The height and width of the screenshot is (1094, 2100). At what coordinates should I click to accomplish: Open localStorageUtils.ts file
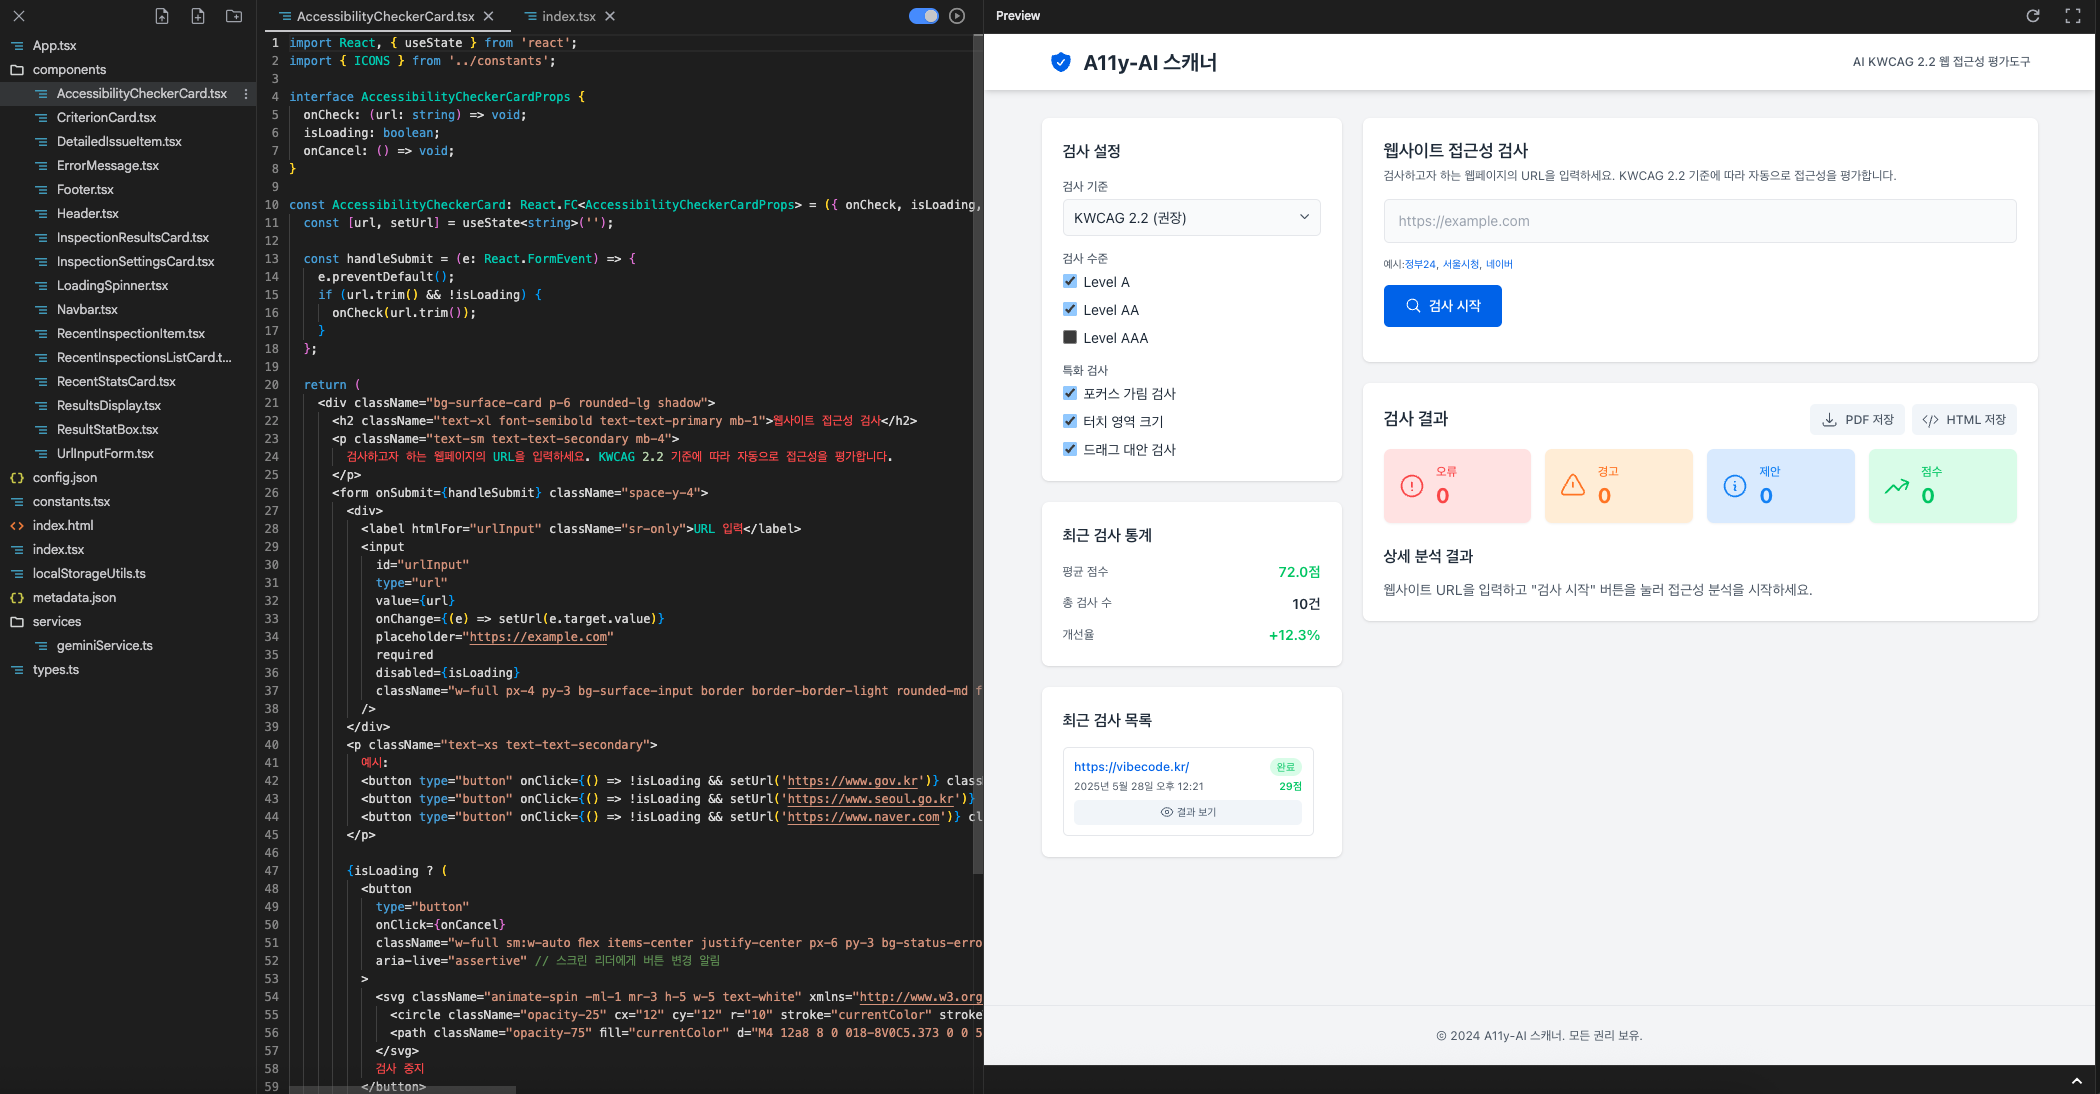[x=128, y=574]
